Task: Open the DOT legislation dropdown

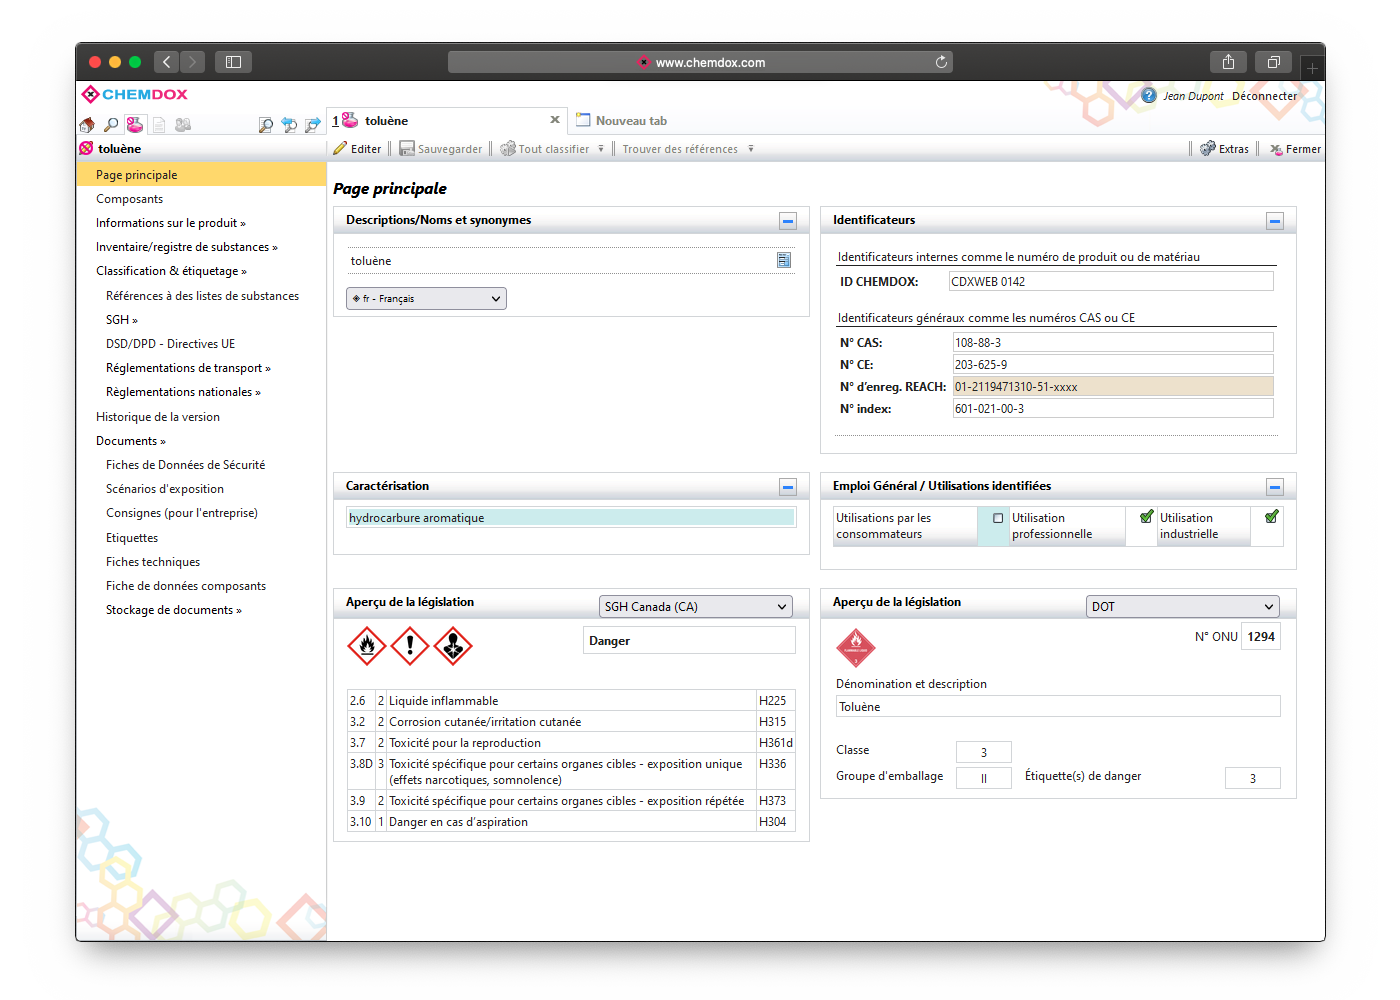Action: pos(1182,606)
